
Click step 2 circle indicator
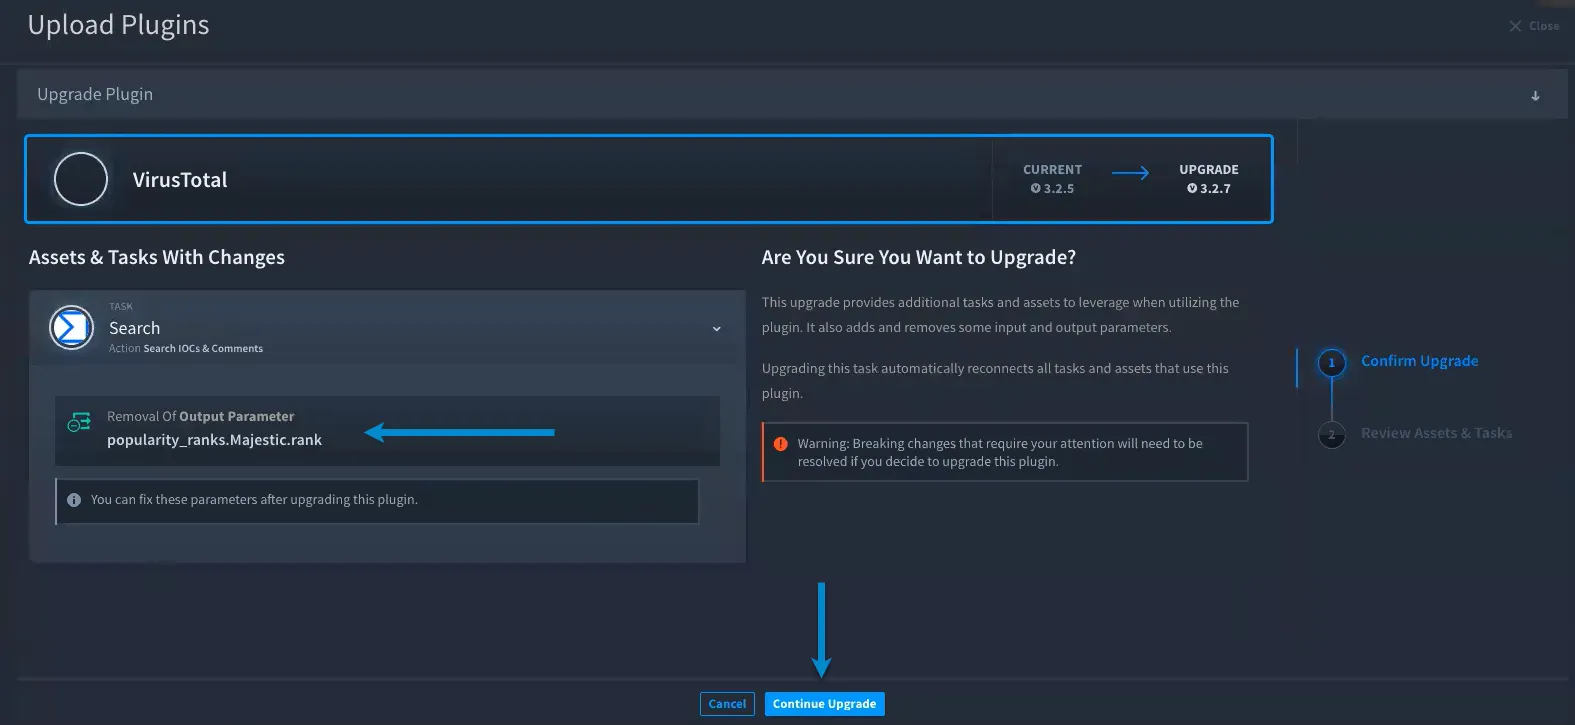(x=1331, y=435)
